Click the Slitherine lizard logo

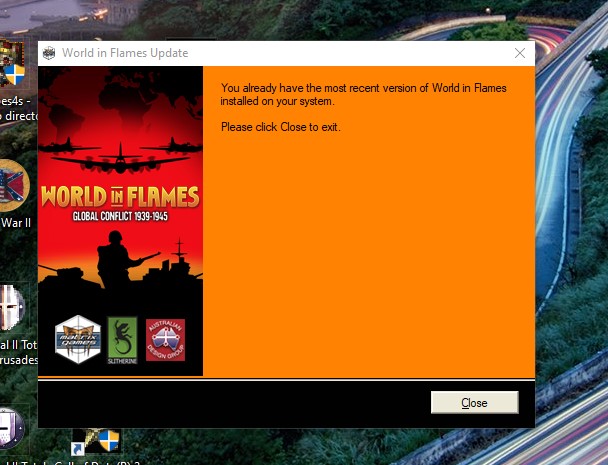coord(122,340)
